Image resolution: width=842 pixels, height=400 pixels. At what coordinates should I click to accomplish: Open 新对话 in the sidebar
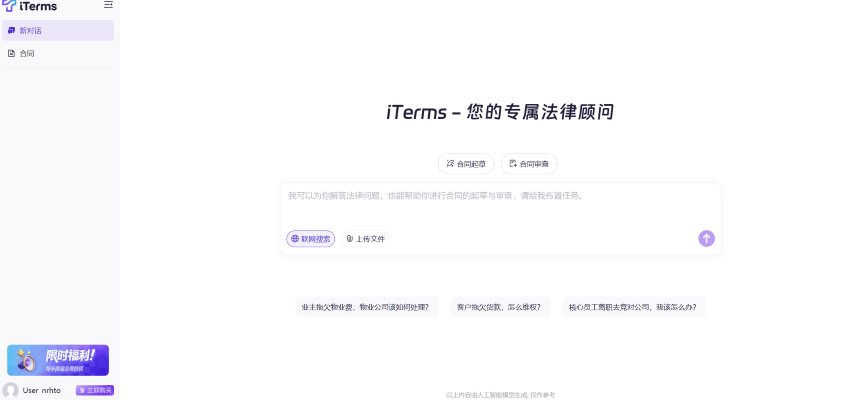(58, 31)
